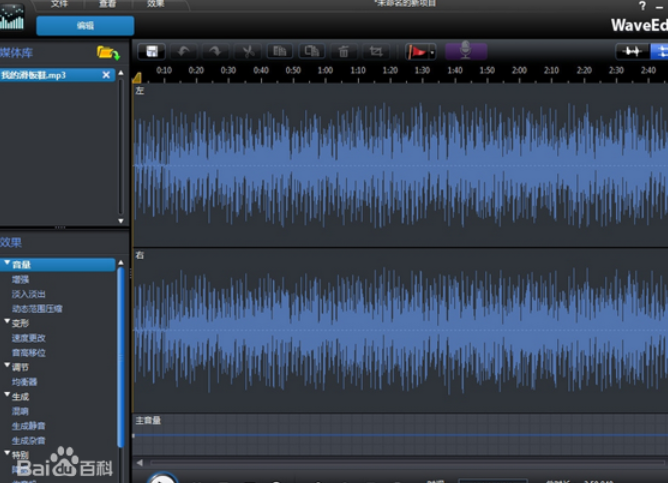Click the Redo arrow icon
The width and height of the screenshot is (668, 483).
click(x=216, y=52)
